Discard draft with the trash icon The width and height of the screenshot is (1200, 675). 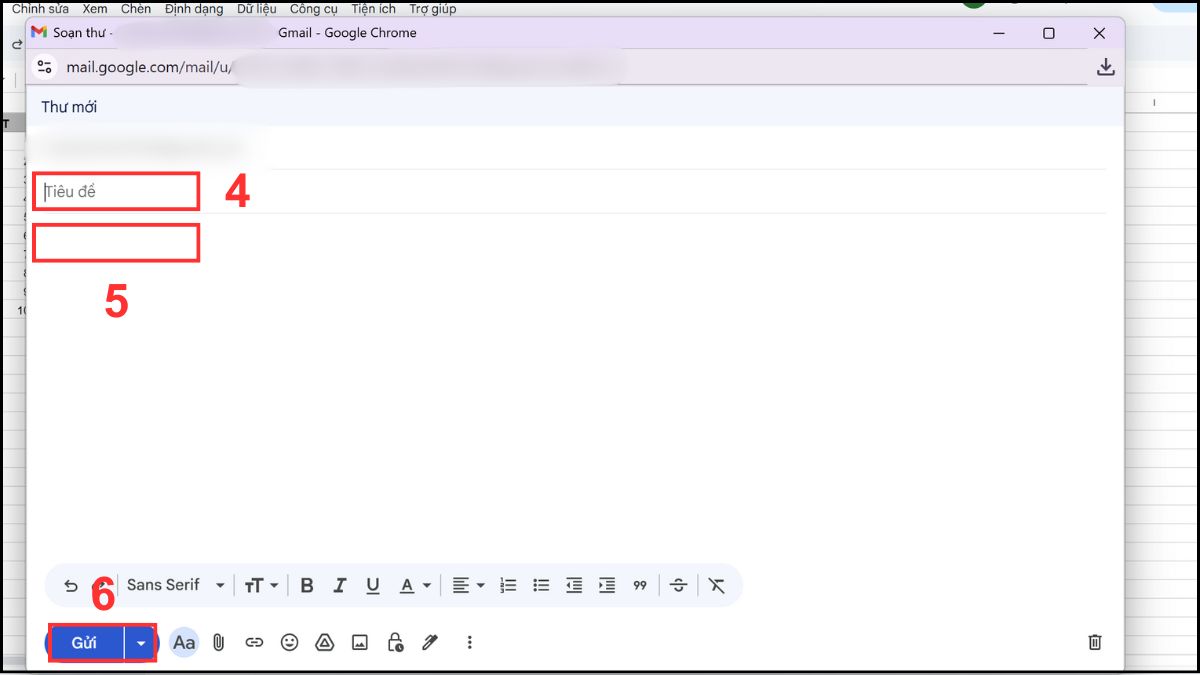coord(1094,643)
